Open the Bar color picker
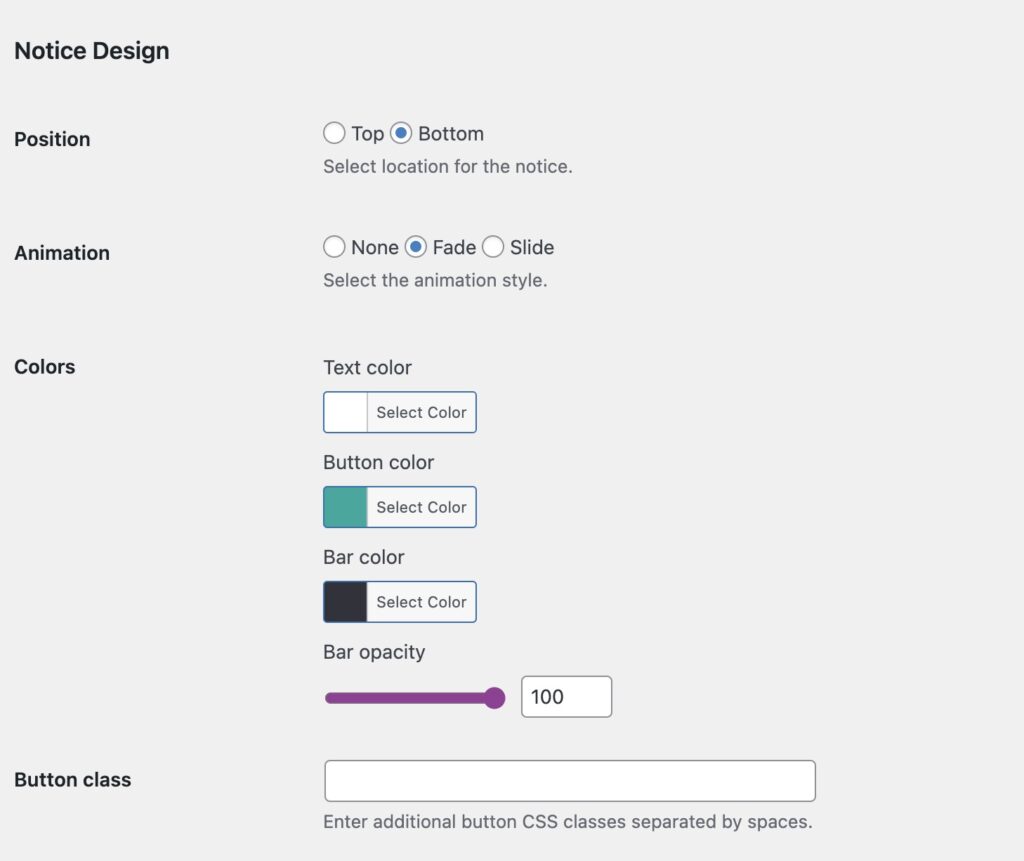The height and width of the screenshot is (861, 1024). click(420, 602)
